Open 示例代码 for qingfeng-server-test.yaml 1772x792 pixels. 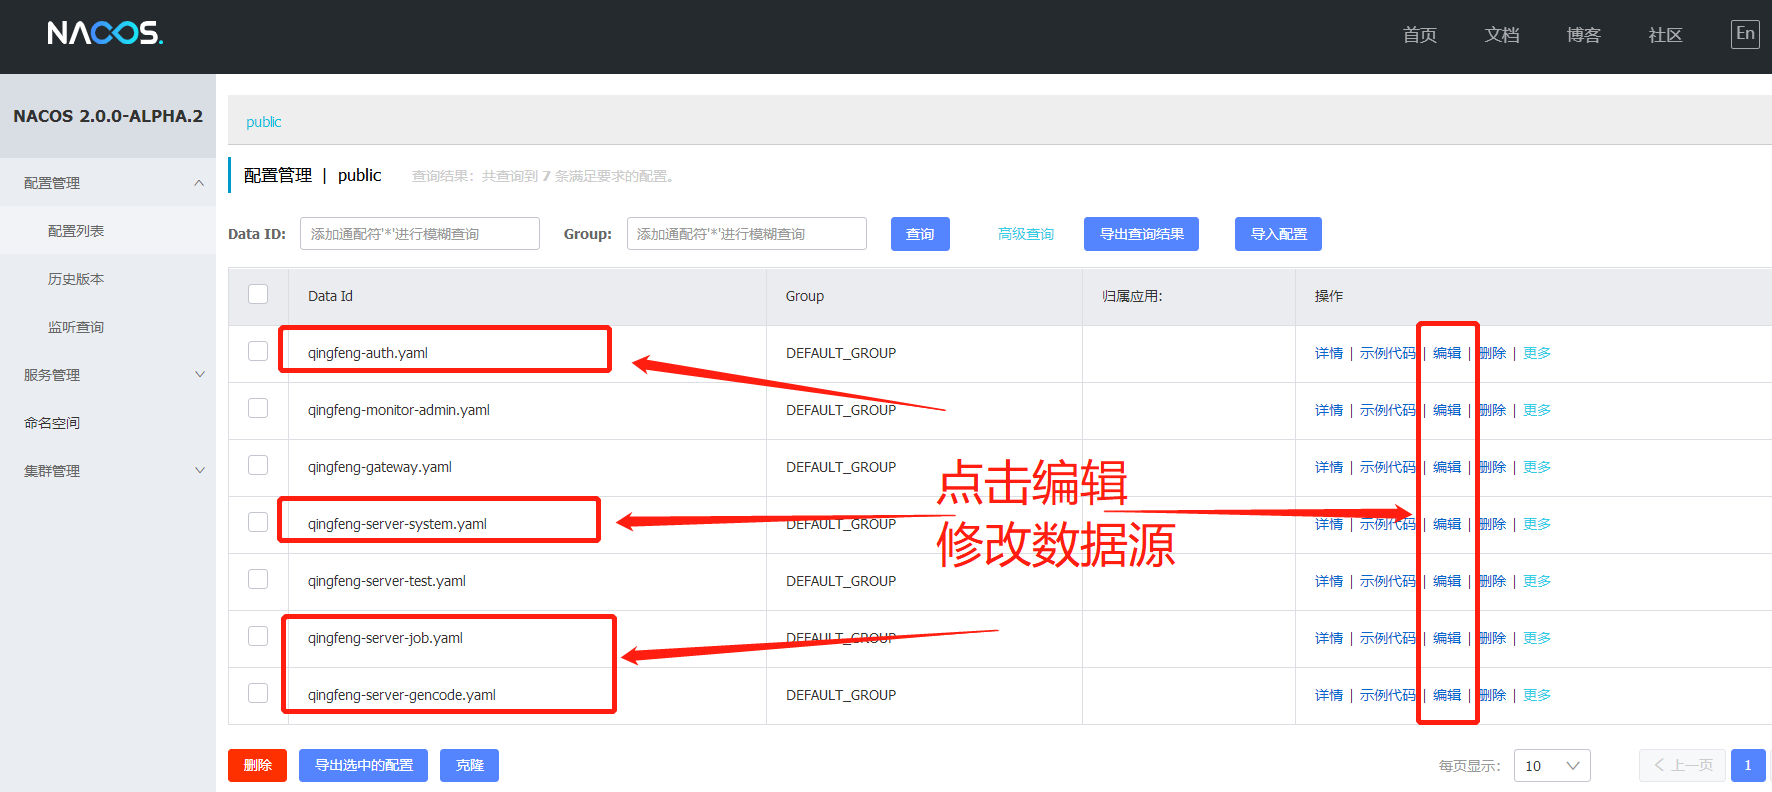coord(1388,581)
